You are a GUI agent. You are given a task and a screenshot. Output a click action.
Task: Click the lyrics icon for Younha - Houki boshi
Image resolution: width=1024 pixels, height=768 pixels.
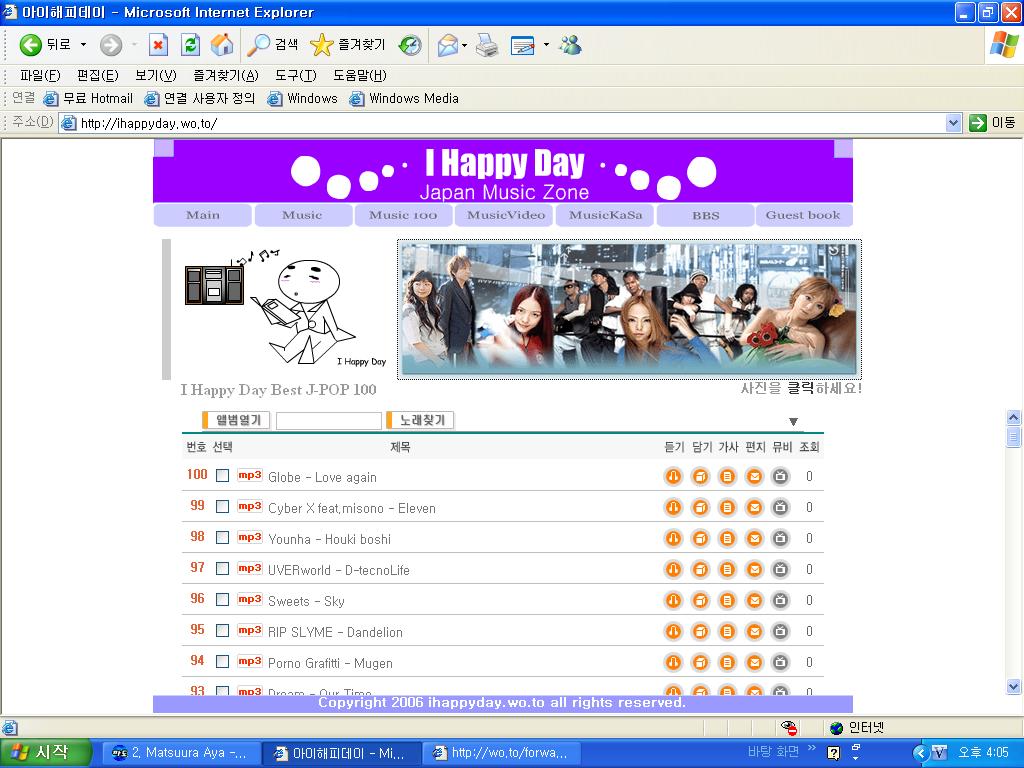(727, 539)
